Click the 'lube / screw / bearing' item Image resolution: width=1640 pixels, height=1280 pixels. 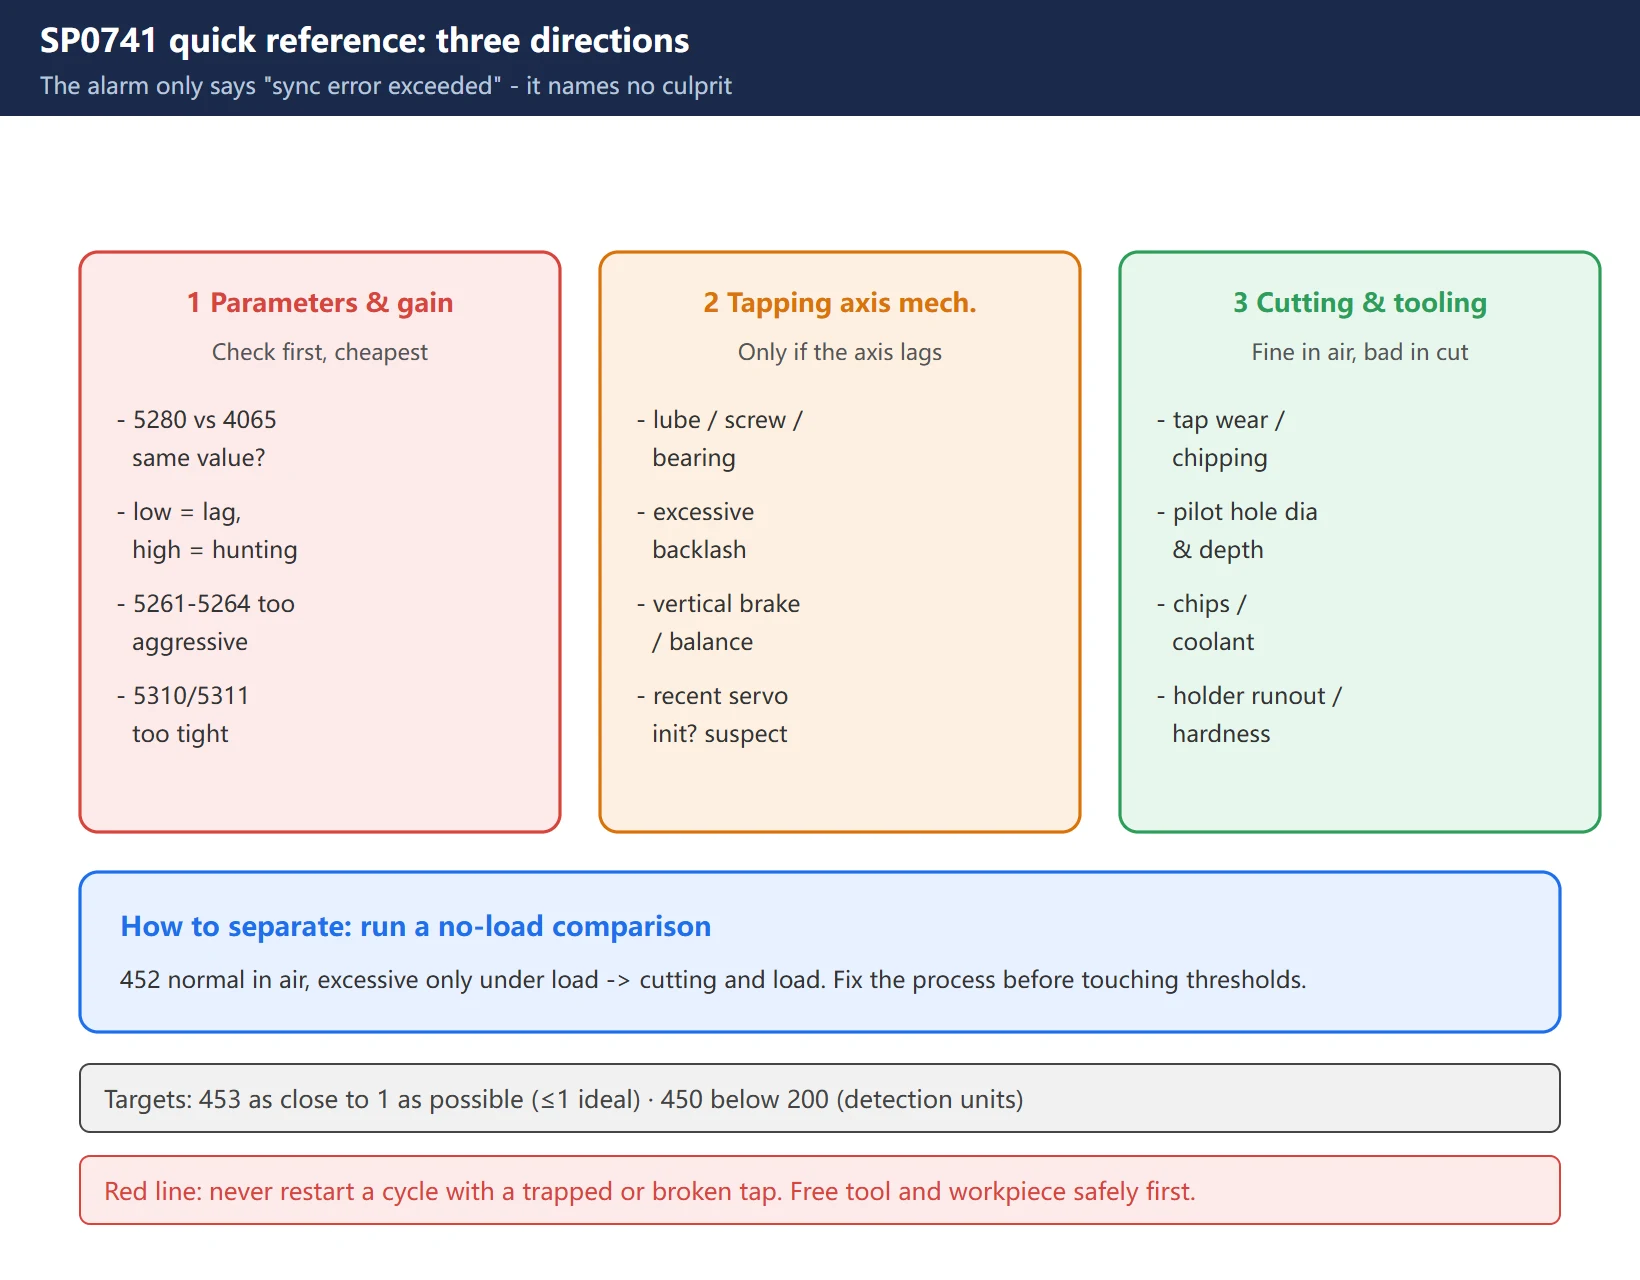[720, 439]
